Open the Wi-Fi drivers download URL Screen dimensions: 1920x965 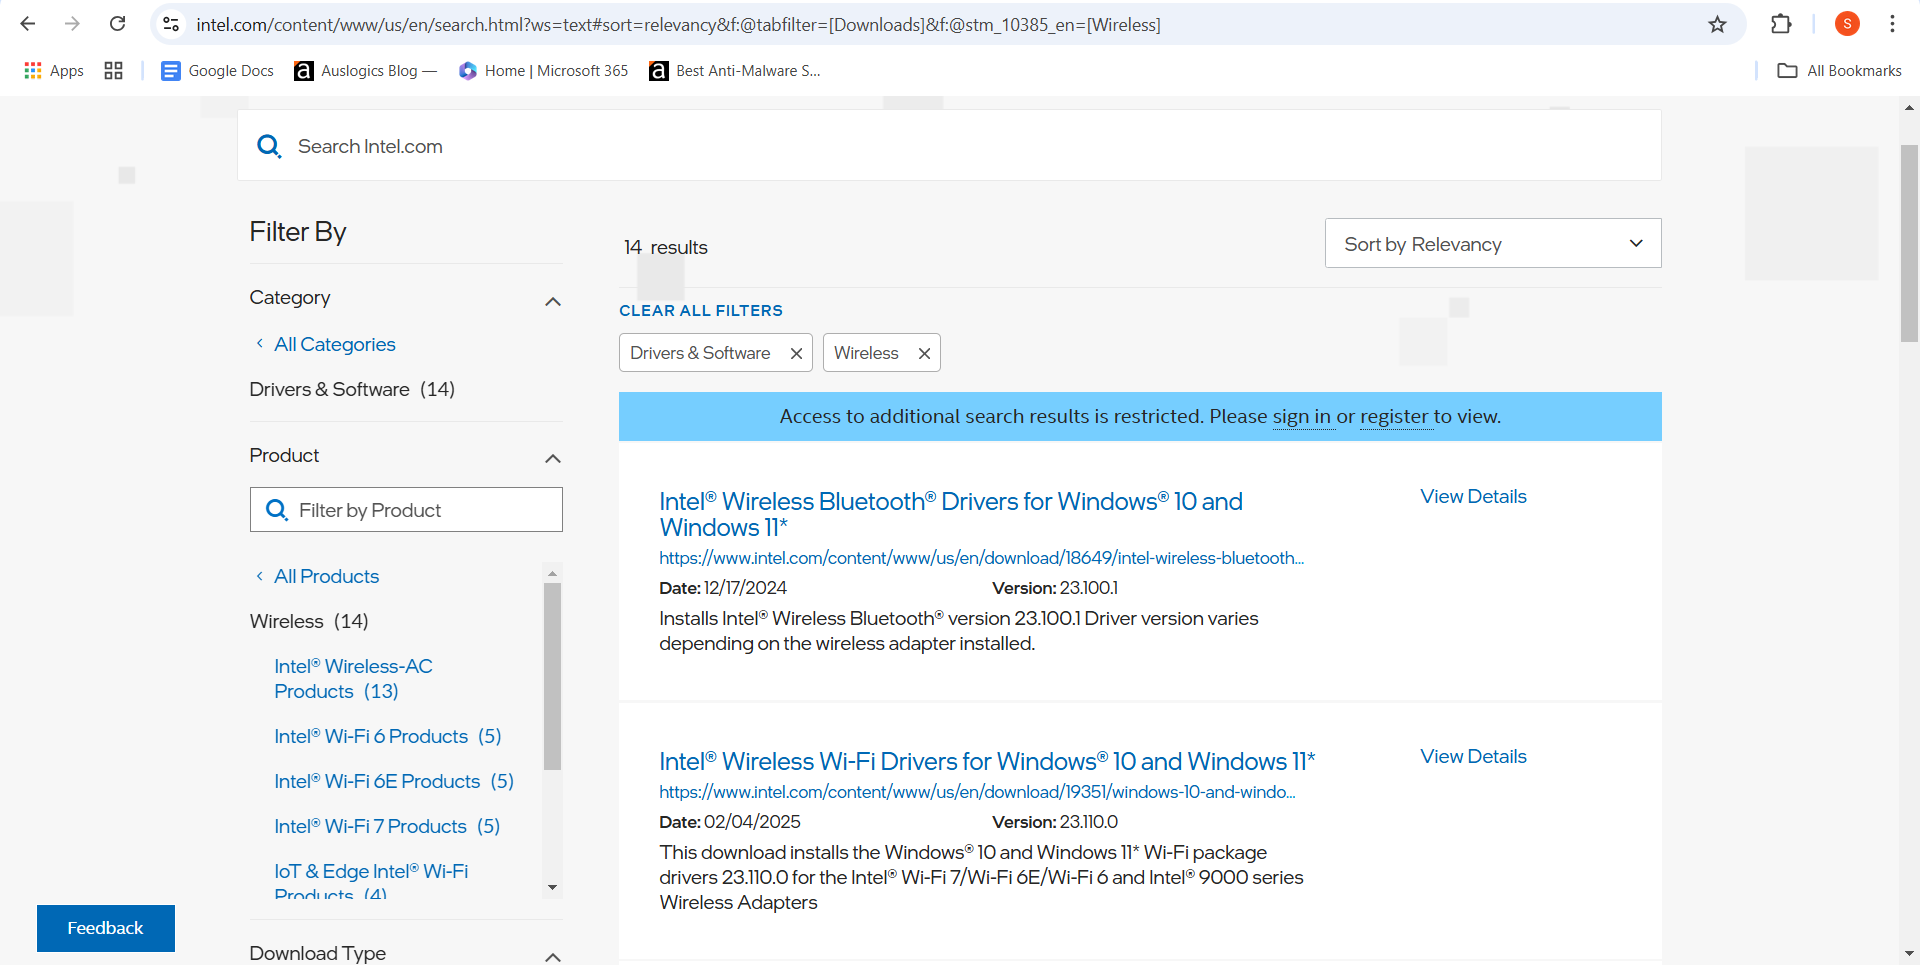pyautogui.click(x=977, y=792)
